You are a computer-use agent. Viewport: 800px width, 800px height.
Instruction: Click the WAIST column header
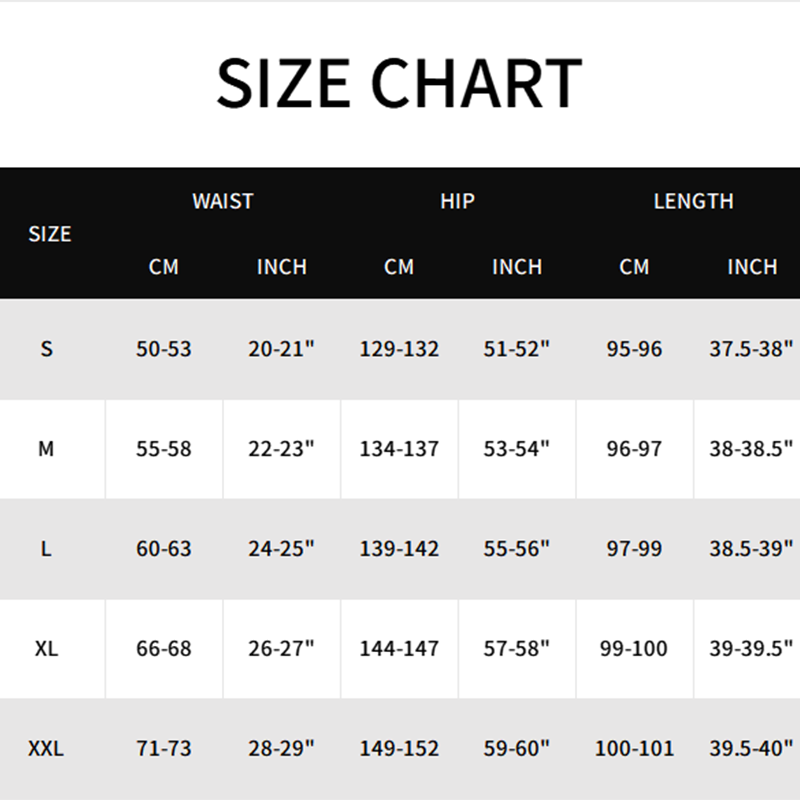tap(223, 201)
